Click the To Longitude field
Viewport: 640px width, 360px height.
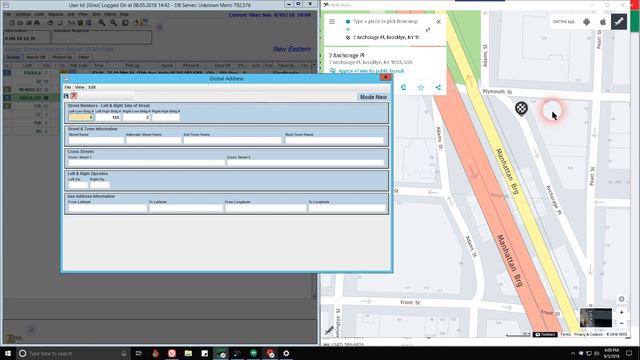pyautogui.click(x=347, y=208)
